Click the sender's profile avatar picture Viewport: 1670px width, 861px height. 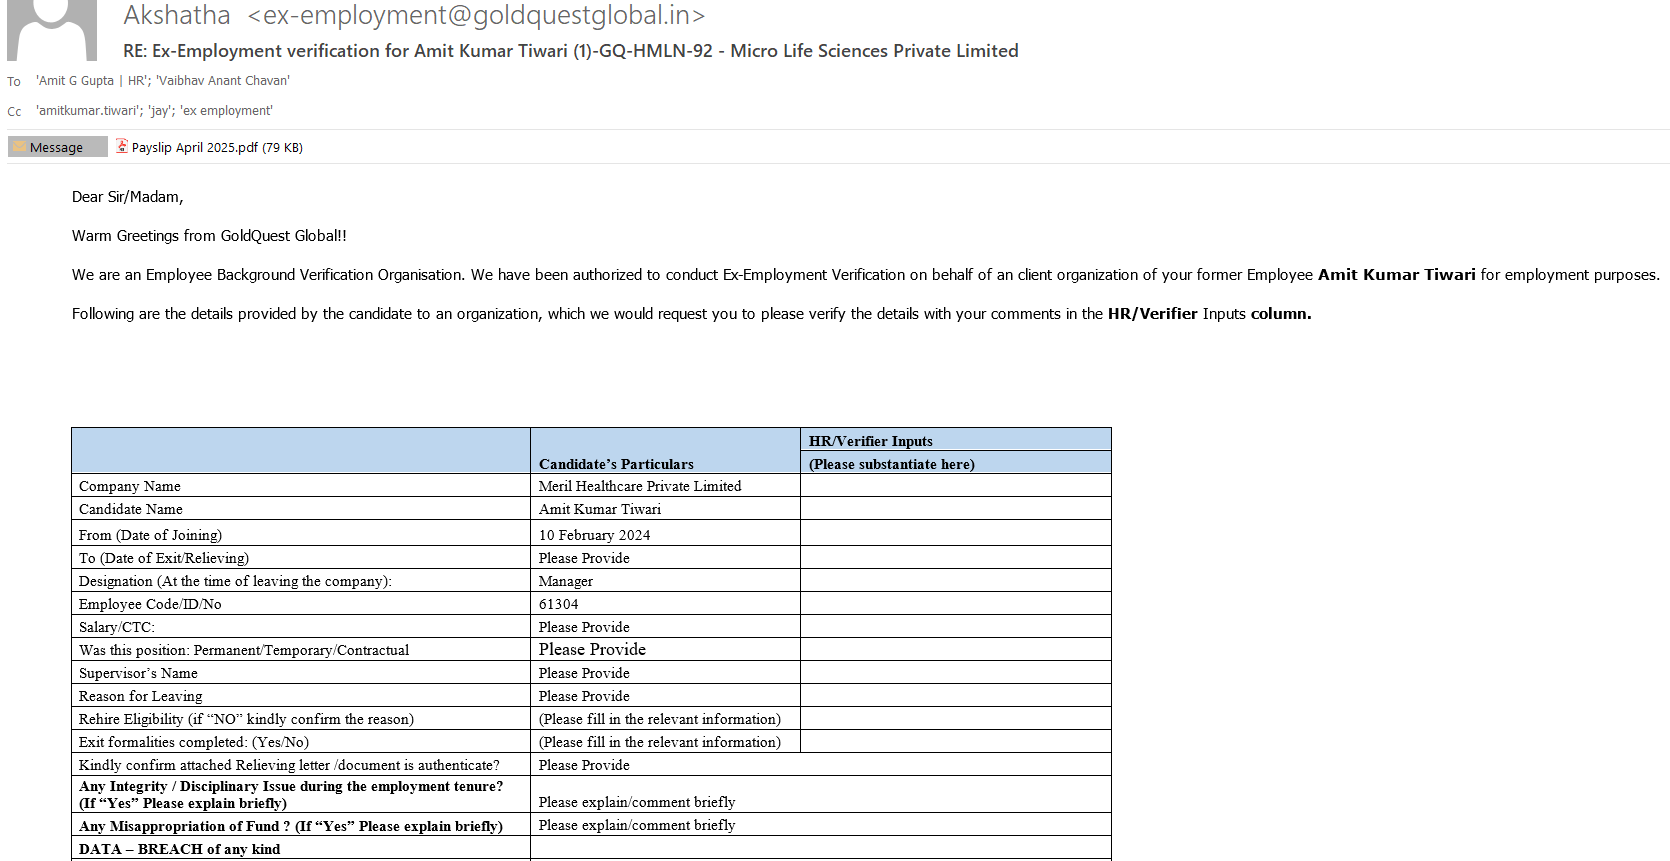(52, 30)
